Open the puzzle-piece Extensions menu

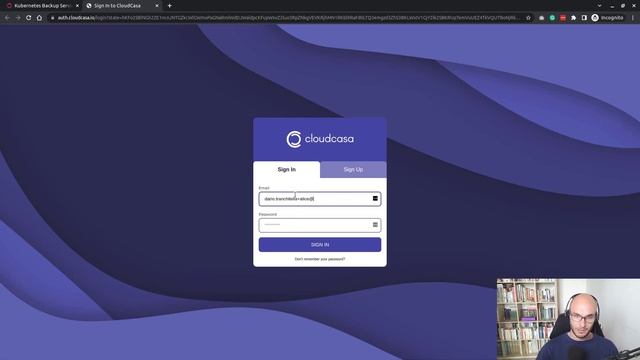(573, 18)
